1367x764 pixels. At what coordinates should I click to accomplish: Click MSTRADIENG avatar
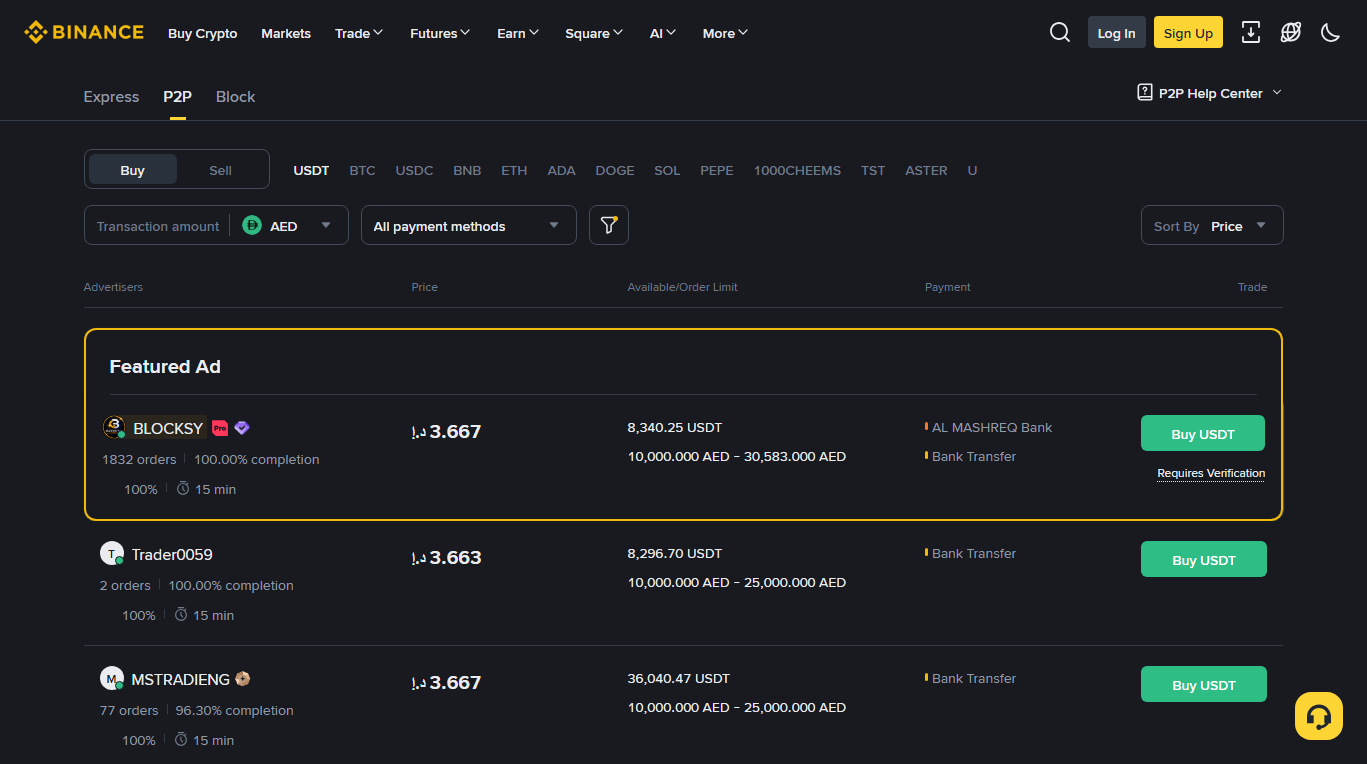[112, 679]
